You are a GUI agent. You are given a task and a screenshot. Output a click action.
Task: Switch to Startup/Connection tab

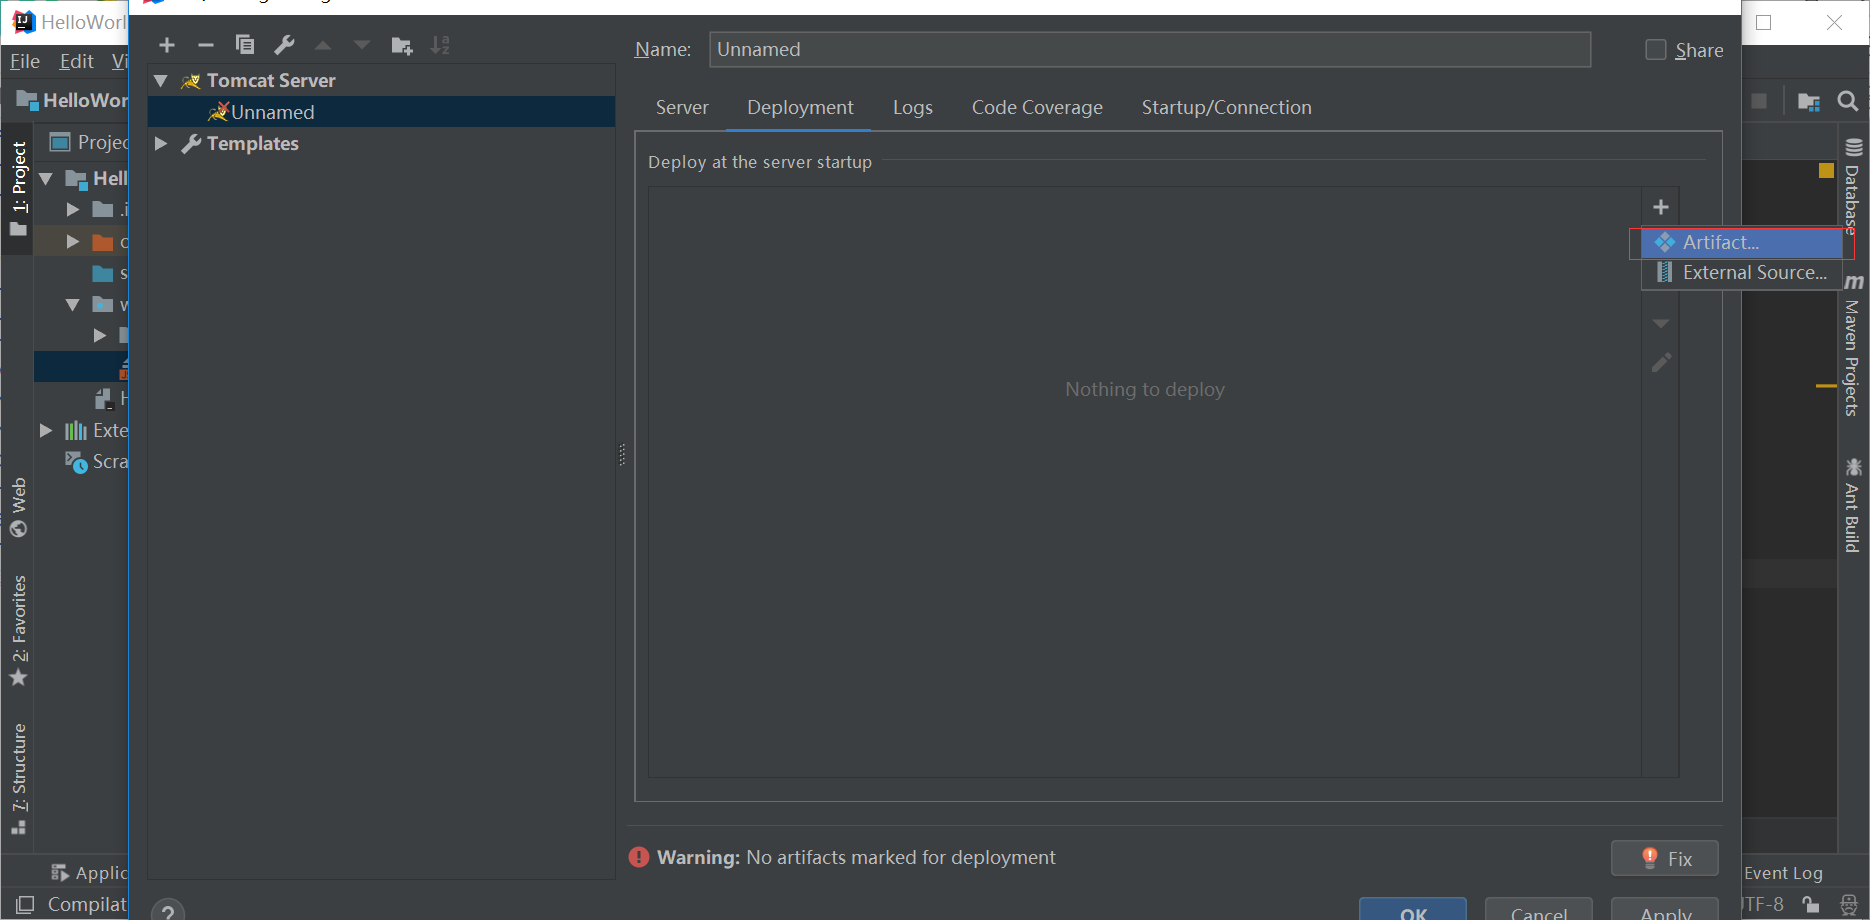[1227, 107]
